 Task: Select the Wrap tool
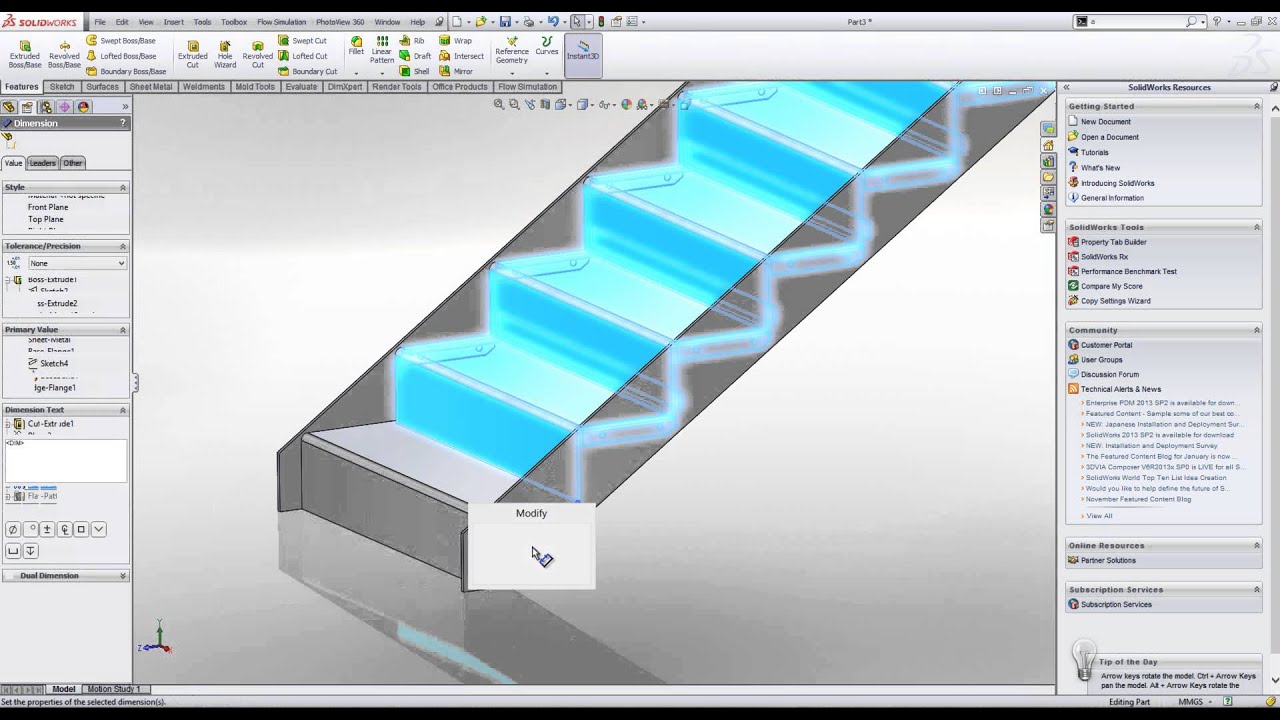[456, 41]
